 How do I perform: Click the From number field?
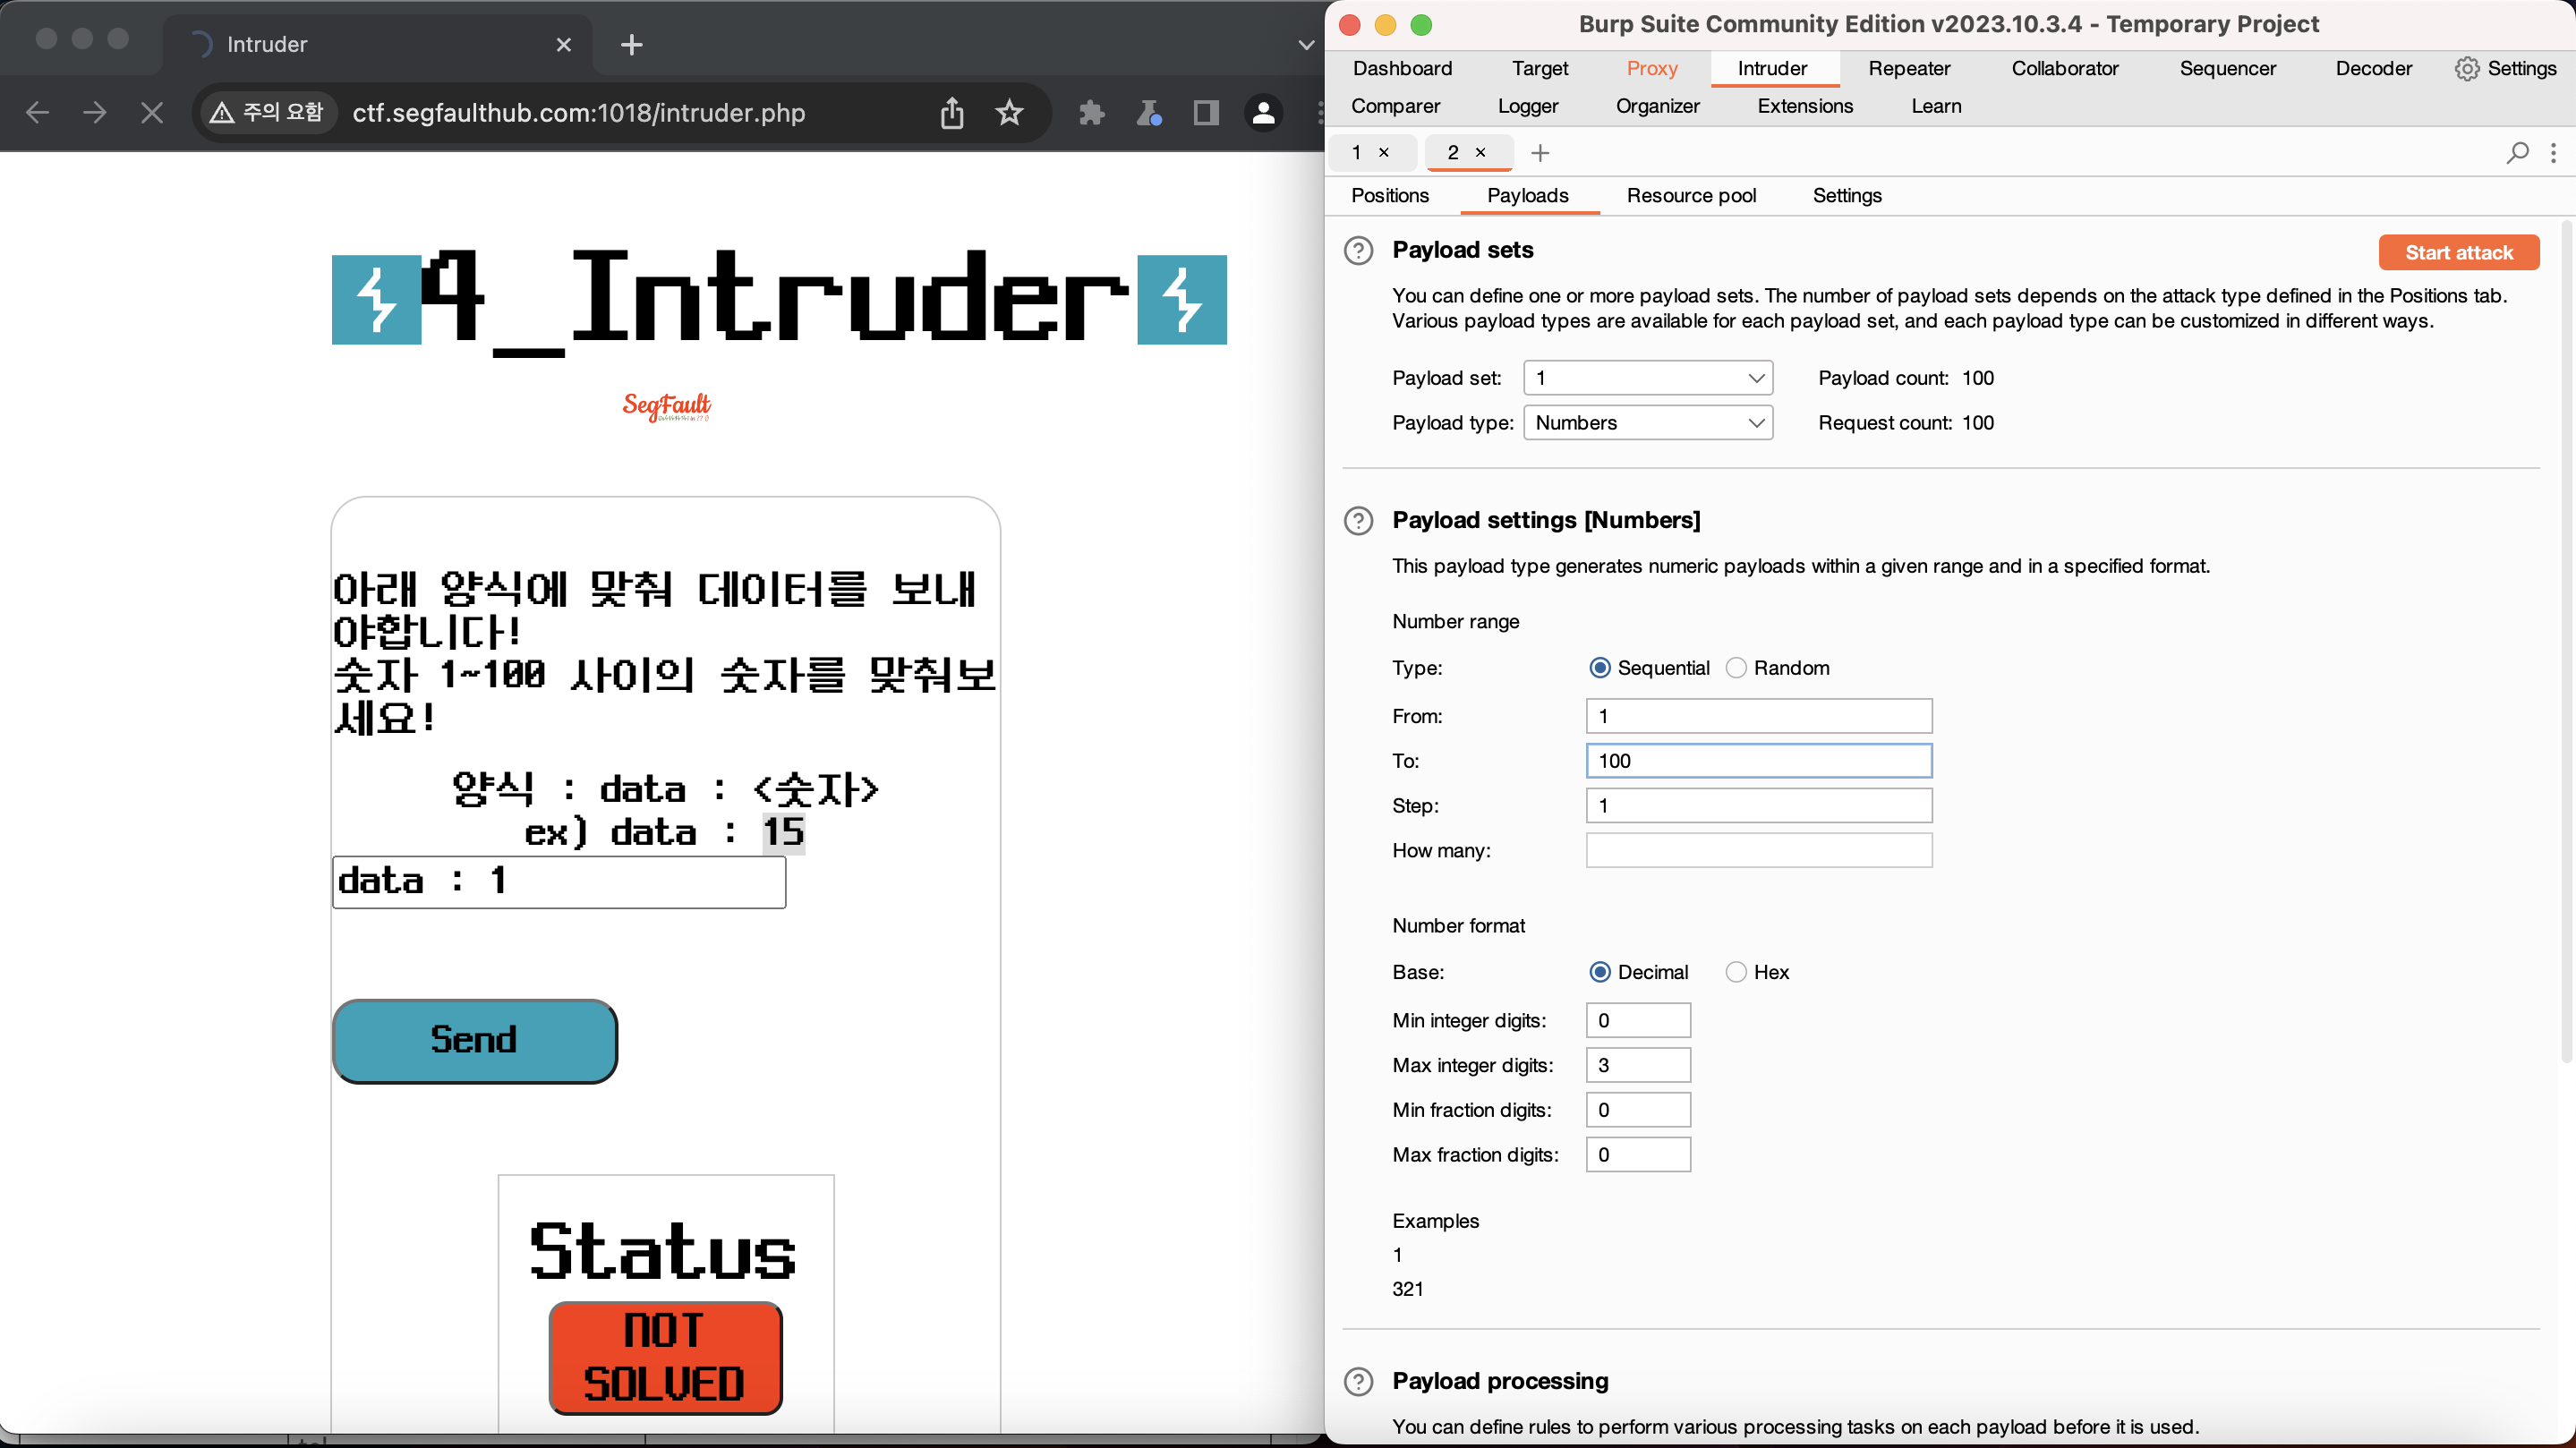[x=1759, y=716]
